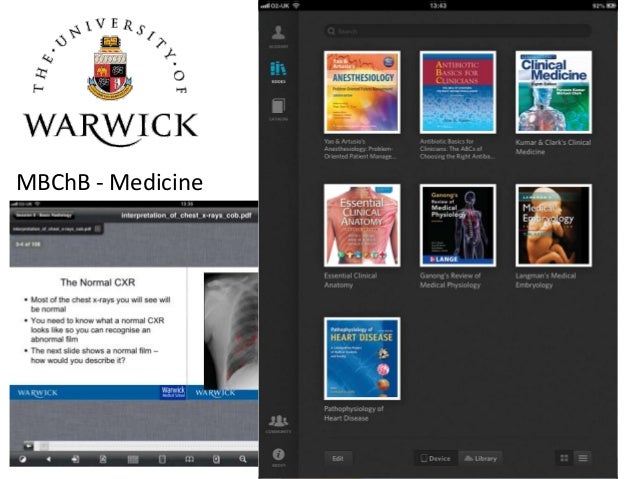Click the search magnifier icon in PDF toolbar
The width and height of the screenshot is (638, 479).
click(243, 459)
